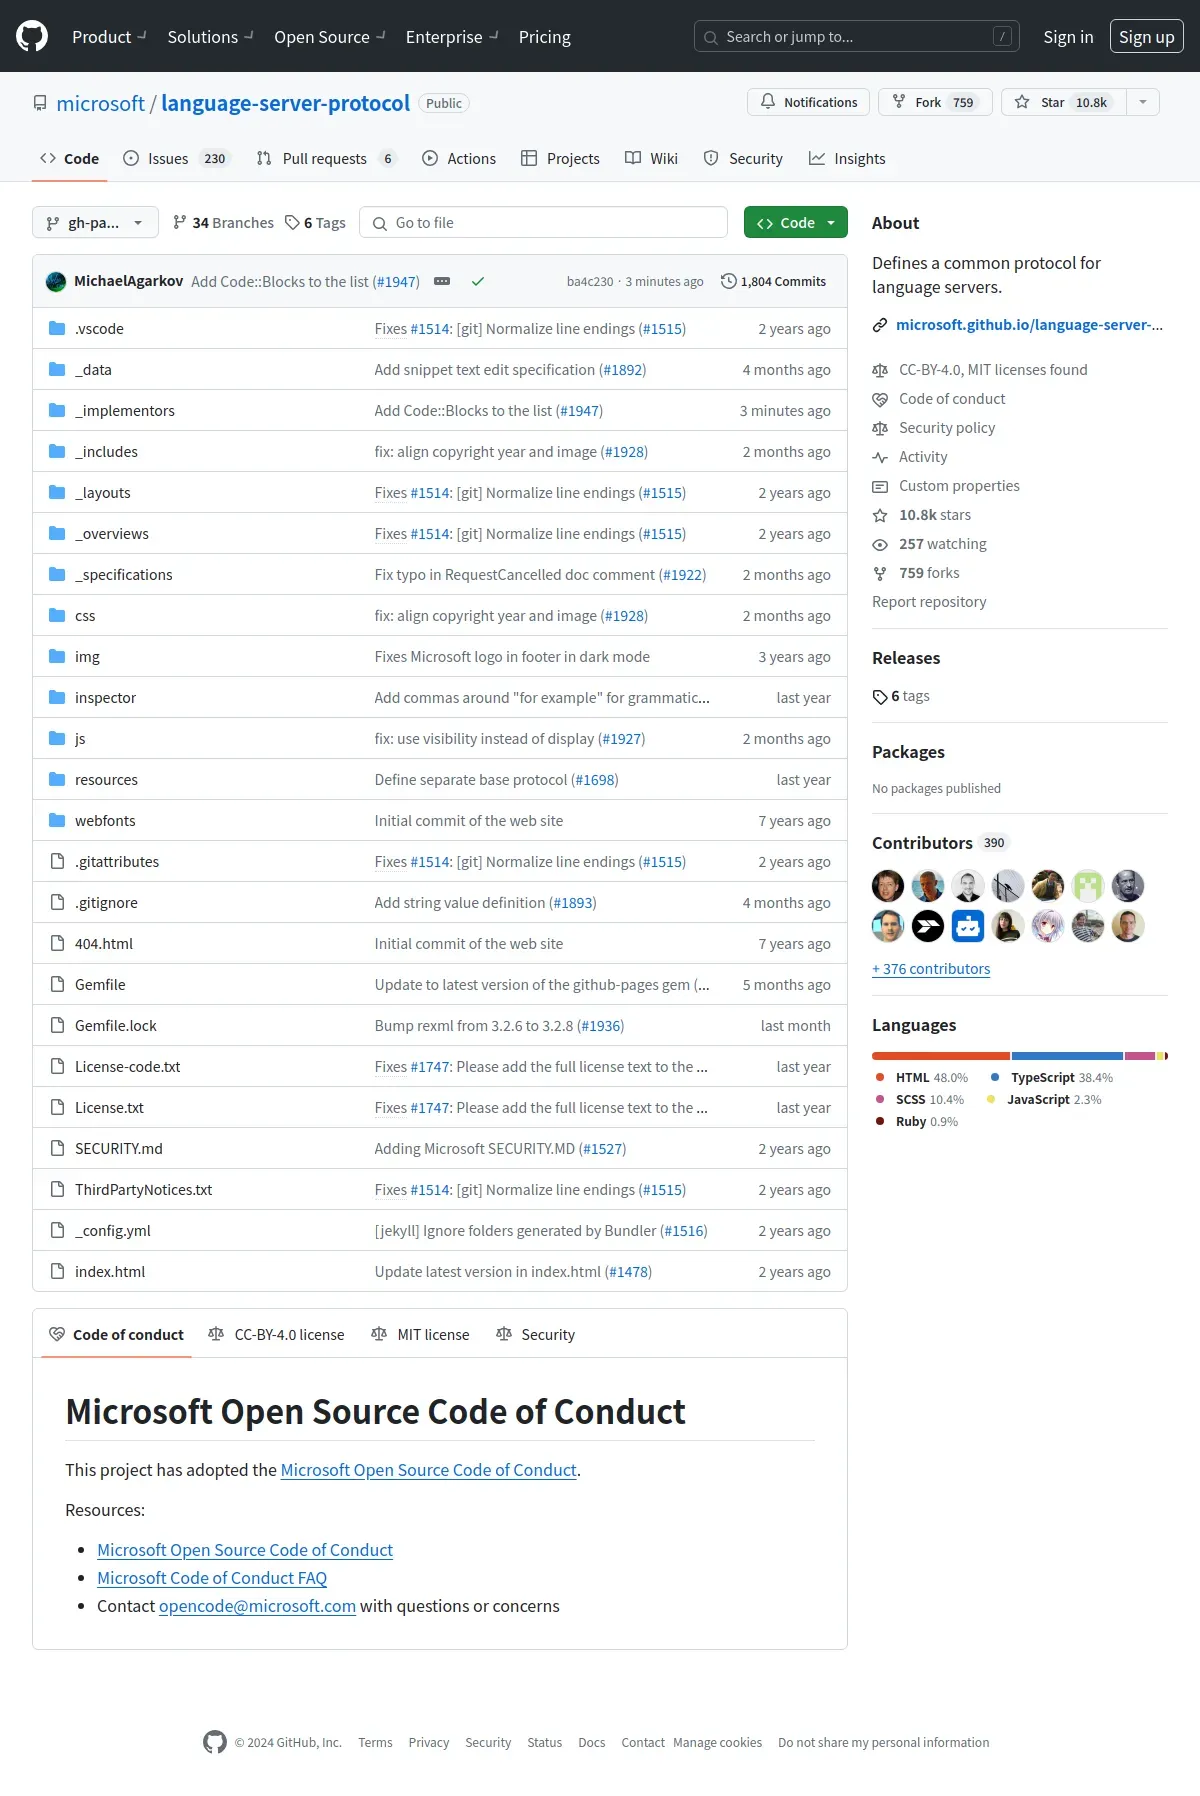1200x1796 pixels.
Task: Click the Gemfile file icon
Action: point(57,985)
